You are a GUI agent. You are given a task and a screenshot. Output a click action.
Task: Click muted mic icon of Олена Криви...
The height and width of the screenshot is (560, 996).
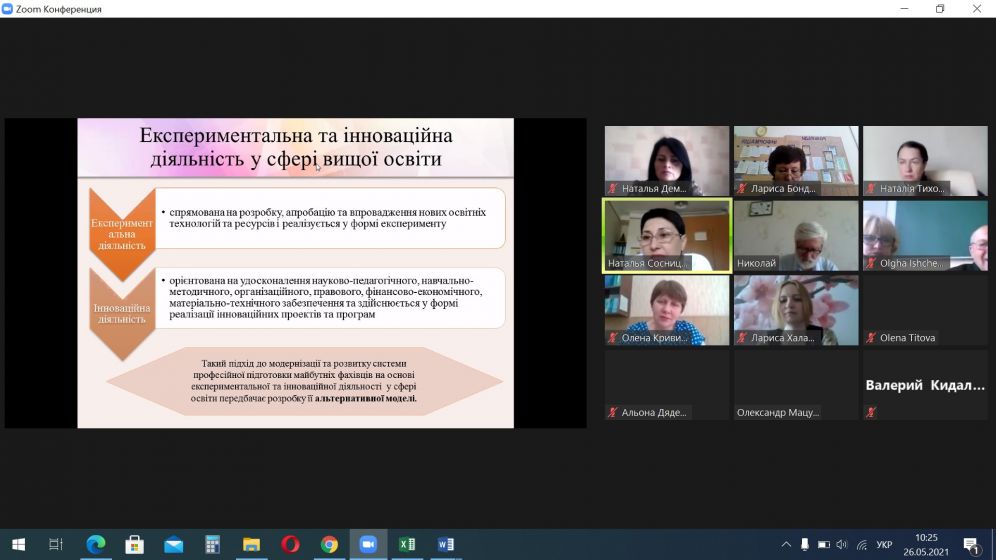613,338
